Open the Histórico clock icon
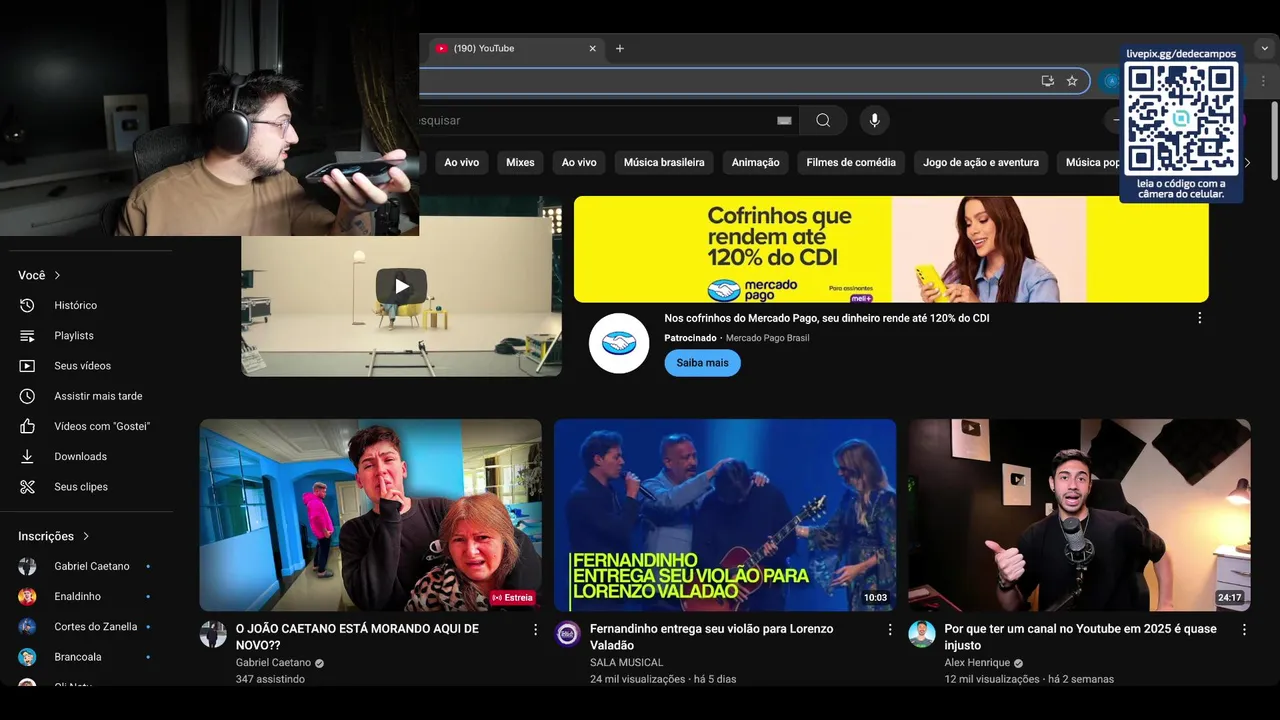 [27, 305]
